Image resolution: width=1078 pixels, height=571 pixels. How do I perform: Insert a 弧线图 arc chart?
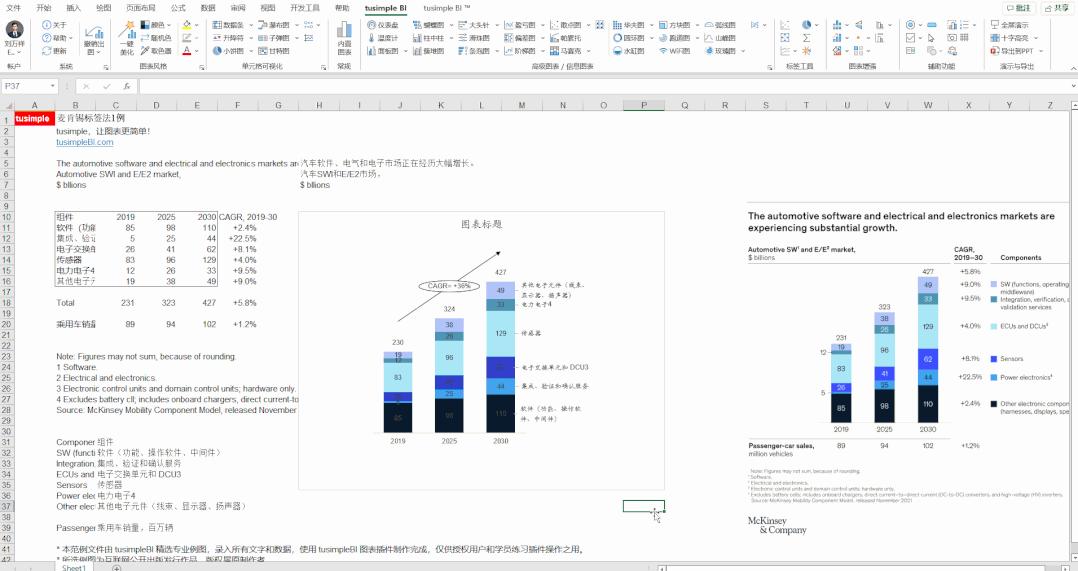pos(720,25)
